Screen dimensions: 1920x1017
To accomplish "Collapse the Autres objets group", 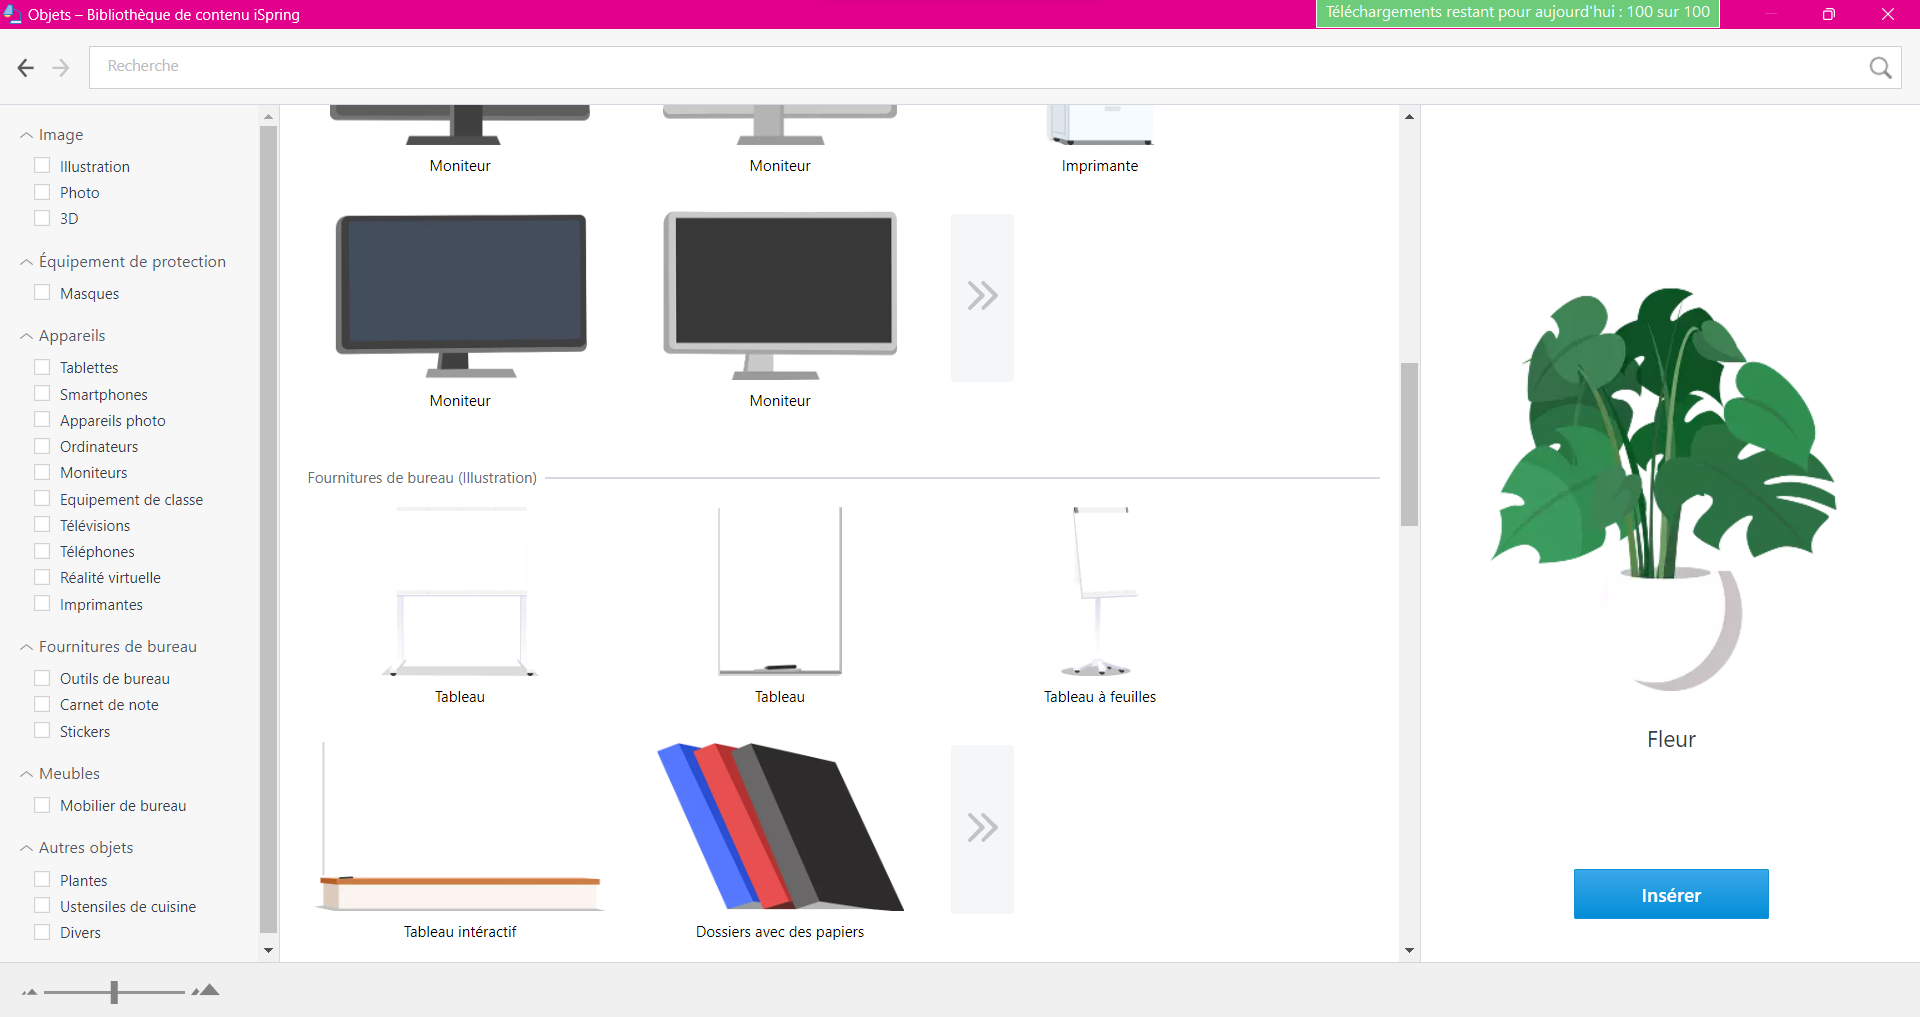I will click(27, 849).
